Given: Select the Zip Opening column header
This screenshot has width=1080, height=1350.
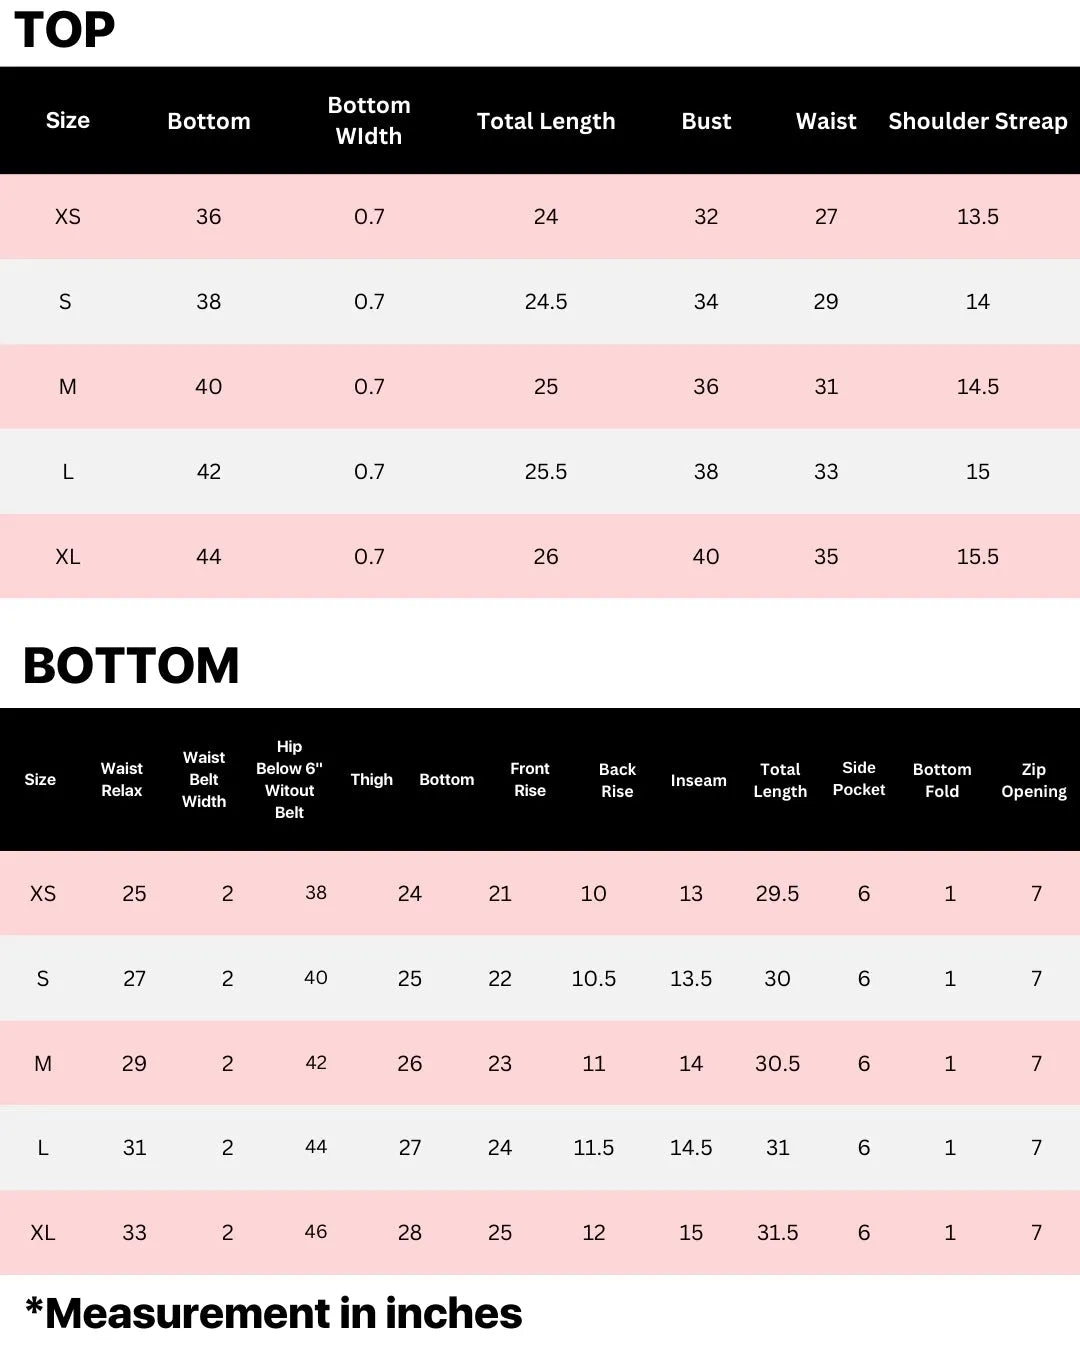Looking at the screenshot, I should click(x=1034, y=780).
